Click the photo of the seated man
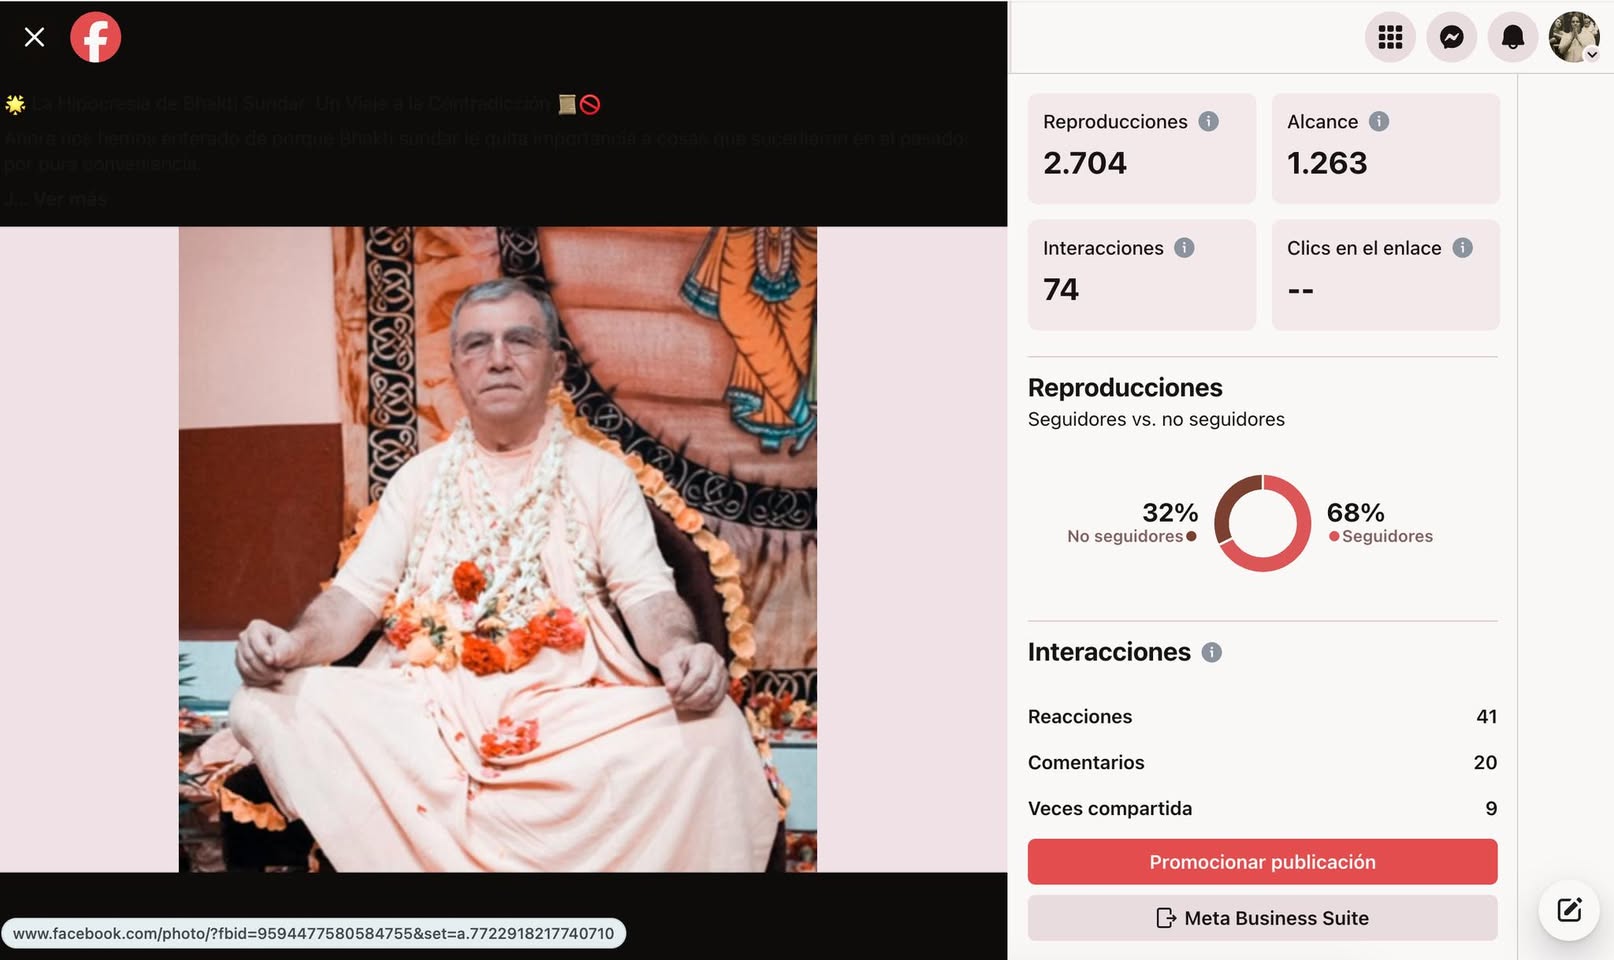 (x=498, y=549)
